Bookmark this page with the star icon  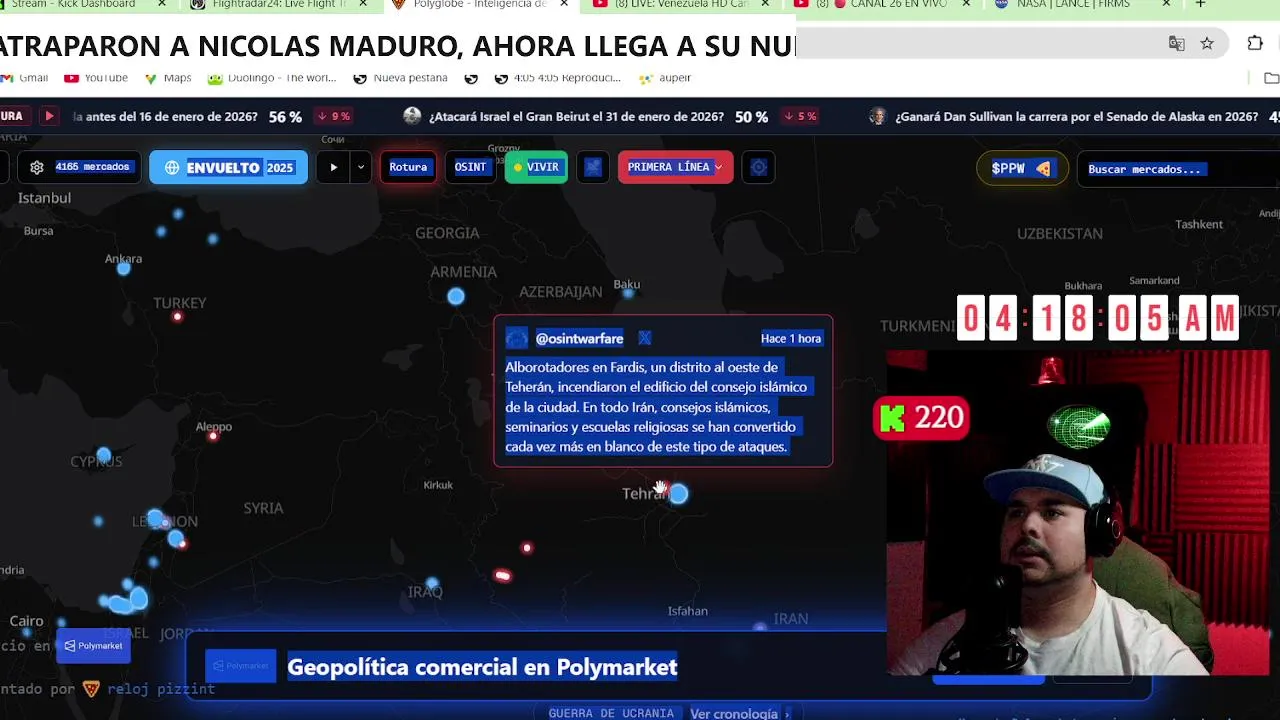pos(1207,43)
